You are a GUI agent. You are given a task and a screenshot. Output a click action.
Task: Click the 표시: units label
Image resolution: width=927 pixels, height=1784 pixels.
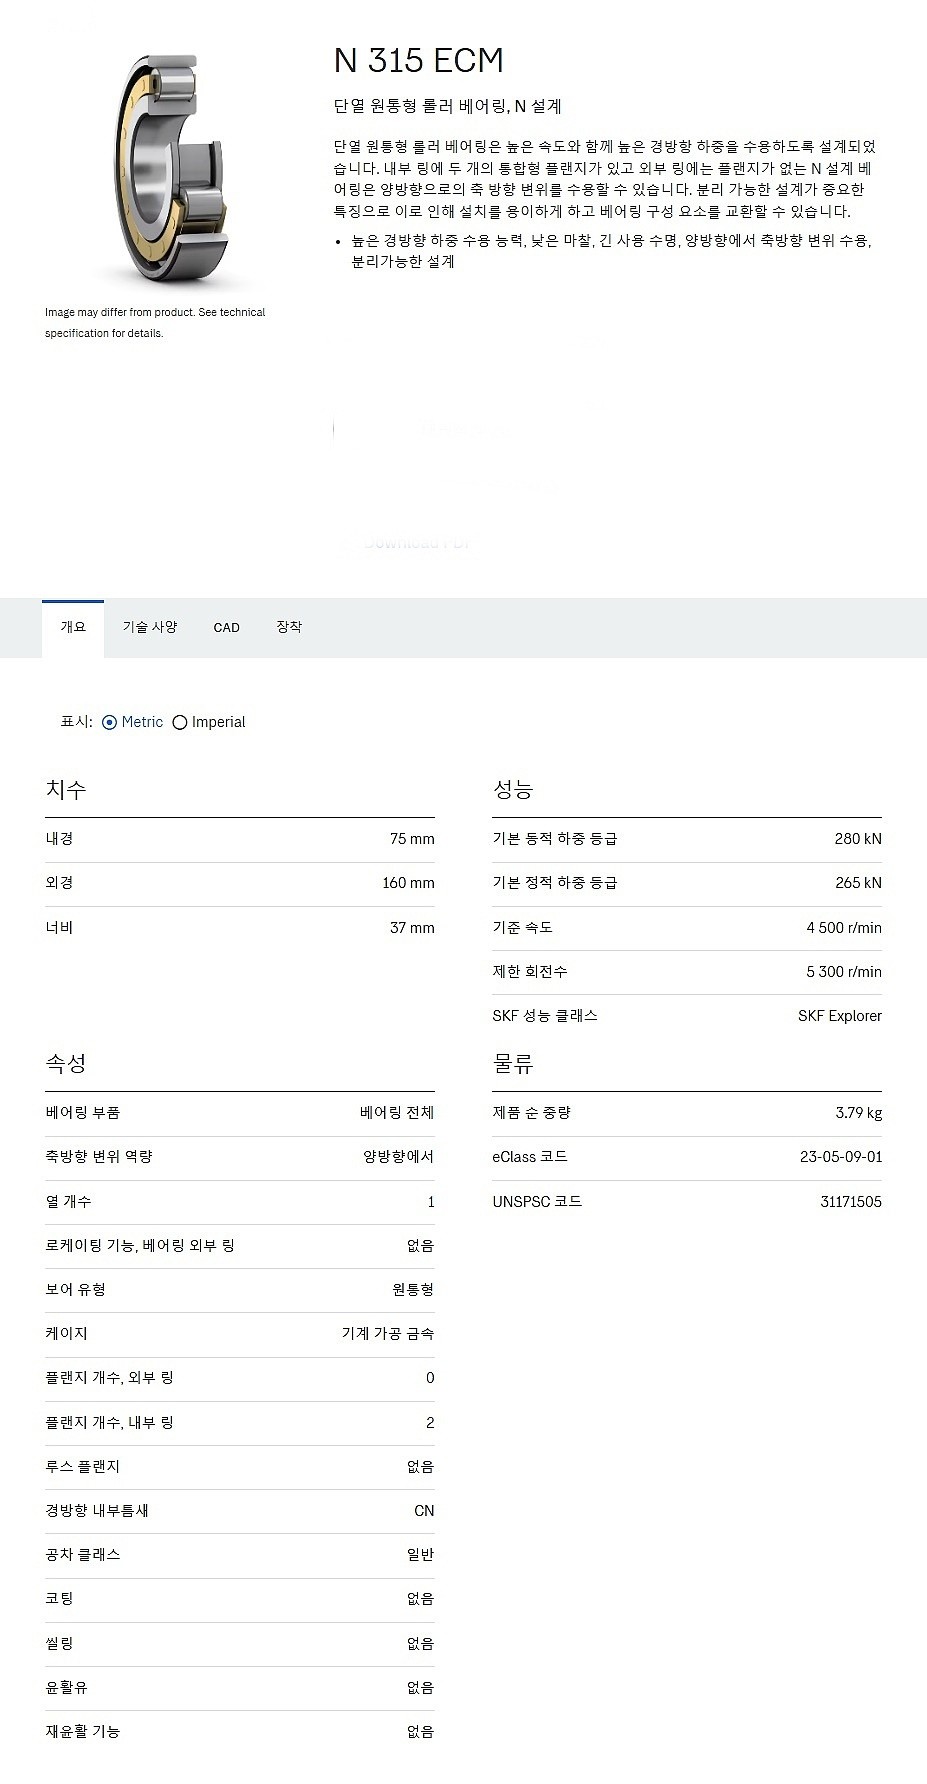pyautogui.click(x=77, y=722)
